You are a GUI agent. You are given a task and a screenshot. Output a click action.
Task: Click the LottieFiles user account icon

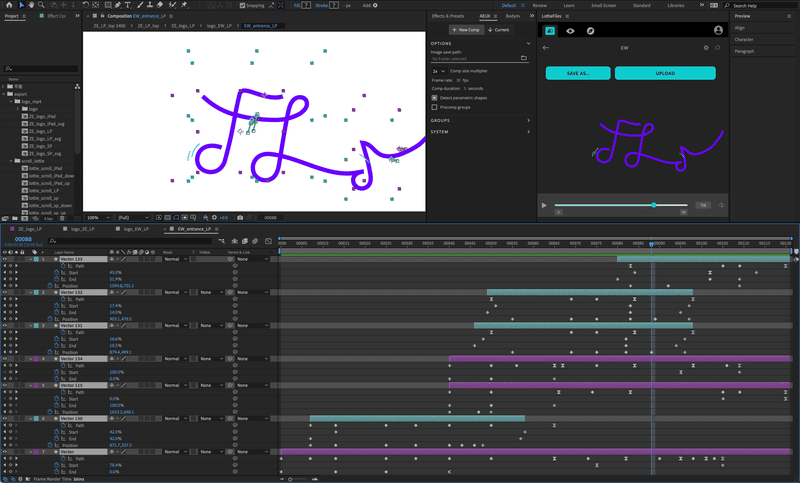[718, 30]
